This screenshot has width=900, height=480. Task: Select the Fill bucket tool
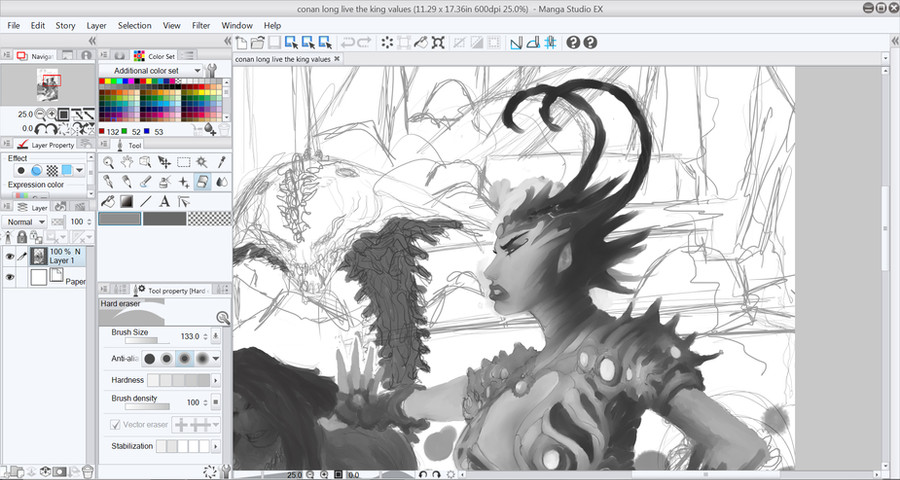108,201
